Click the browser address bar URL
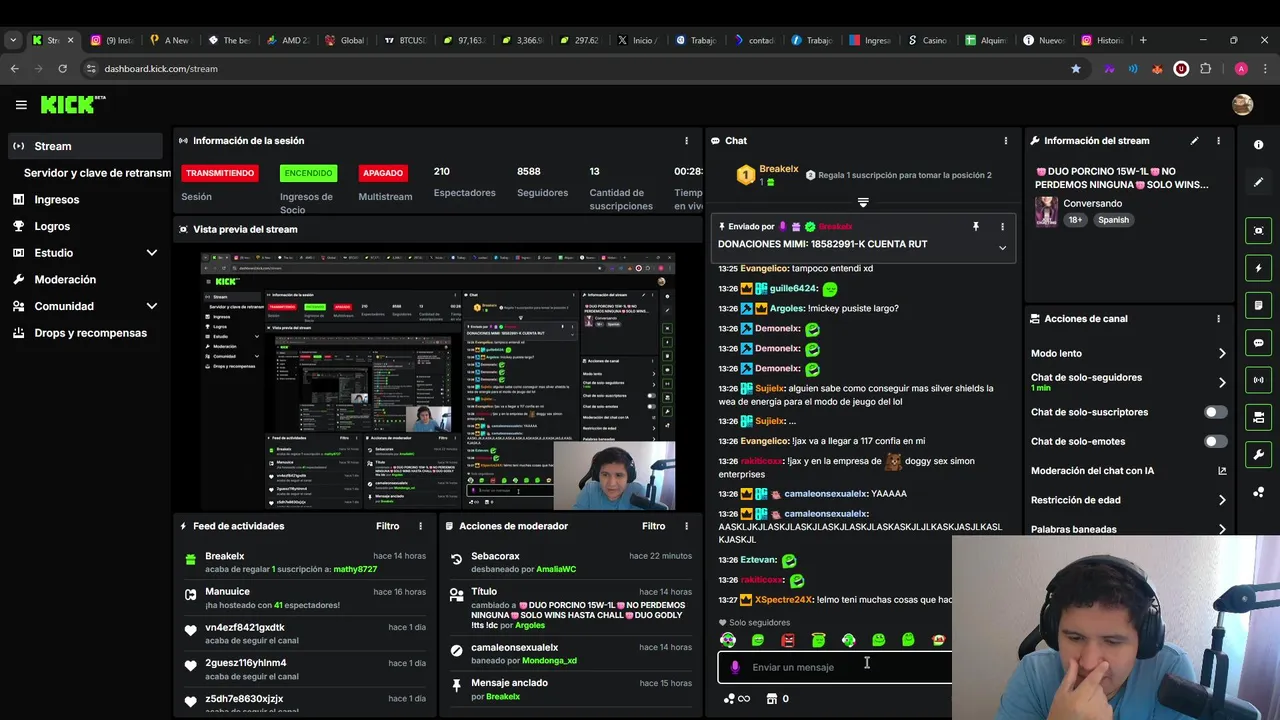This screenshot has width=1280, height=720. click(x=160, y=69)
